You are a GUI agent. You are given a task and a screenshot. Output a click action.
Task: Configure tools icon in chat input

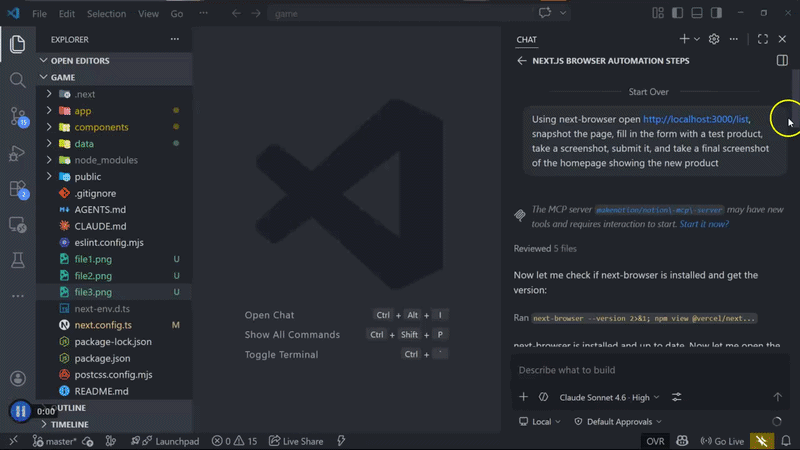677,397
